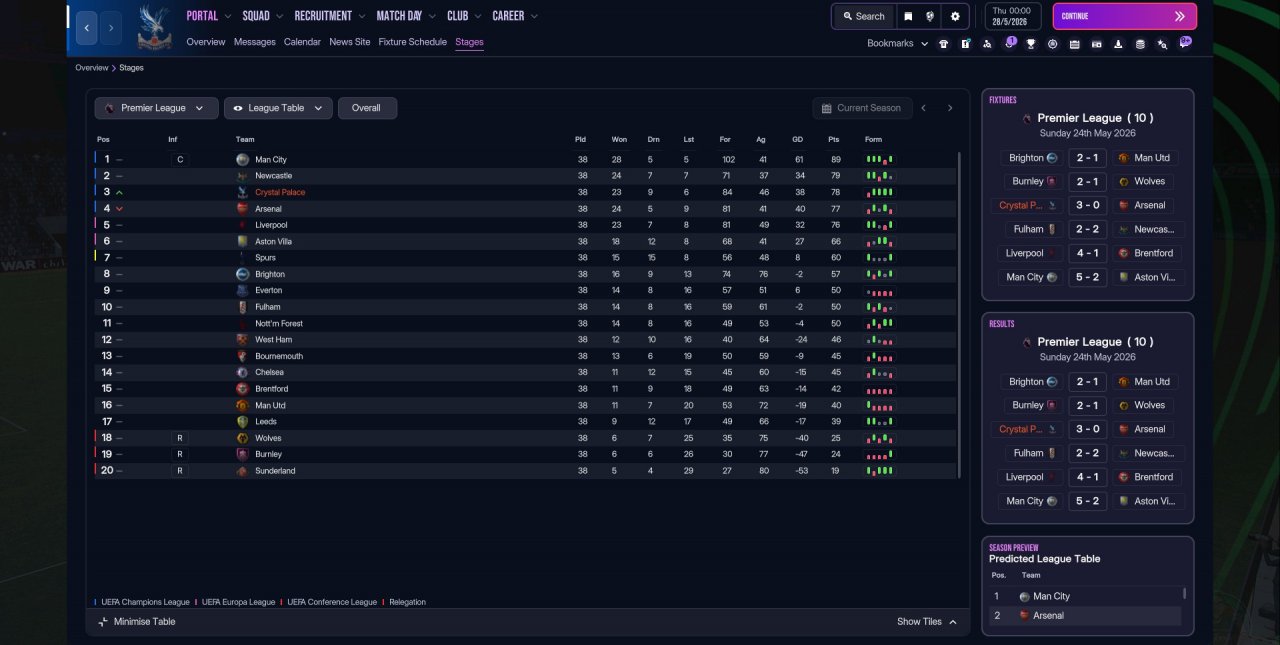Screen dimensions: 1280x645
Task: Expand the Match Day menu chevron
Action: (x=432, y=16)
